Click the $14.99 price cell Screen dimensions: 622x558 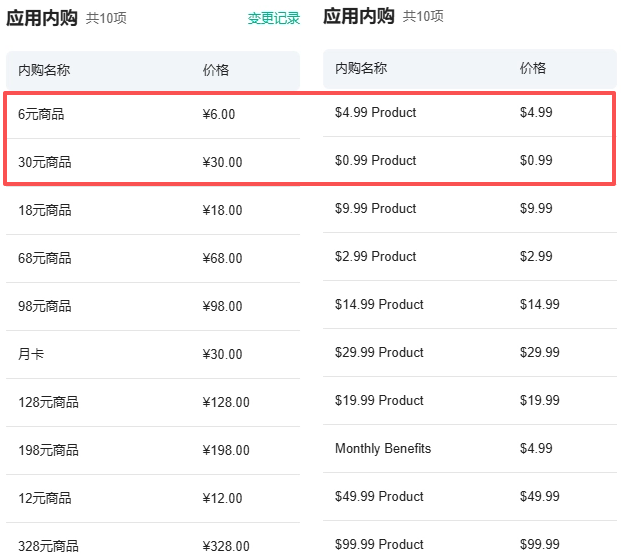539,304
